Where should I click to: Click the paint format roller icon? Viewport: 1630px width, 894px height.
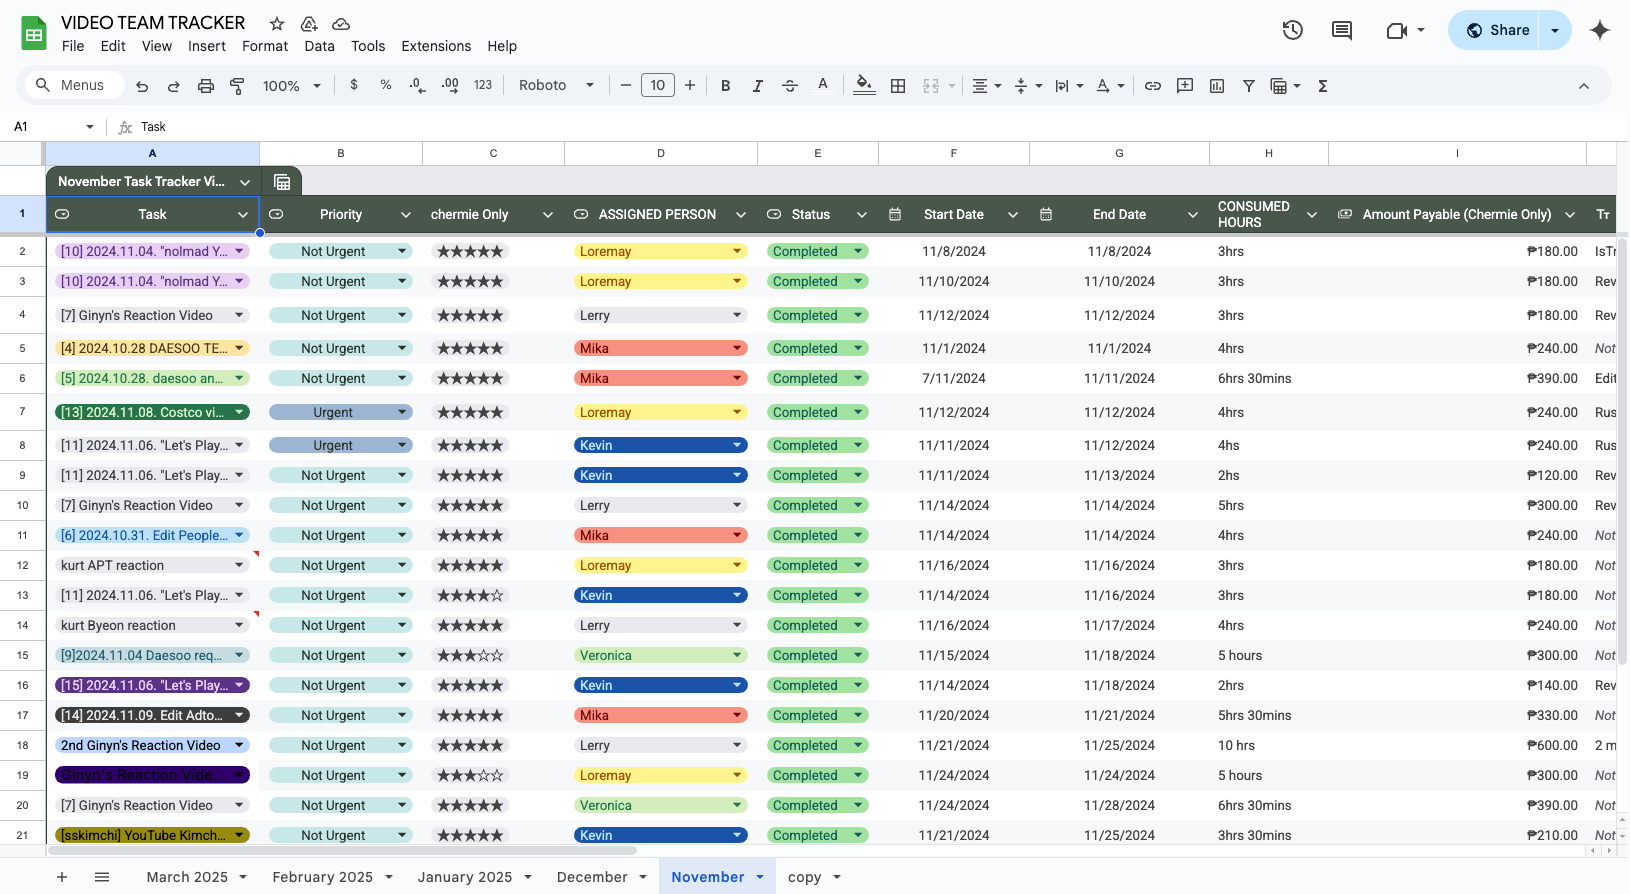pos(237,86)
